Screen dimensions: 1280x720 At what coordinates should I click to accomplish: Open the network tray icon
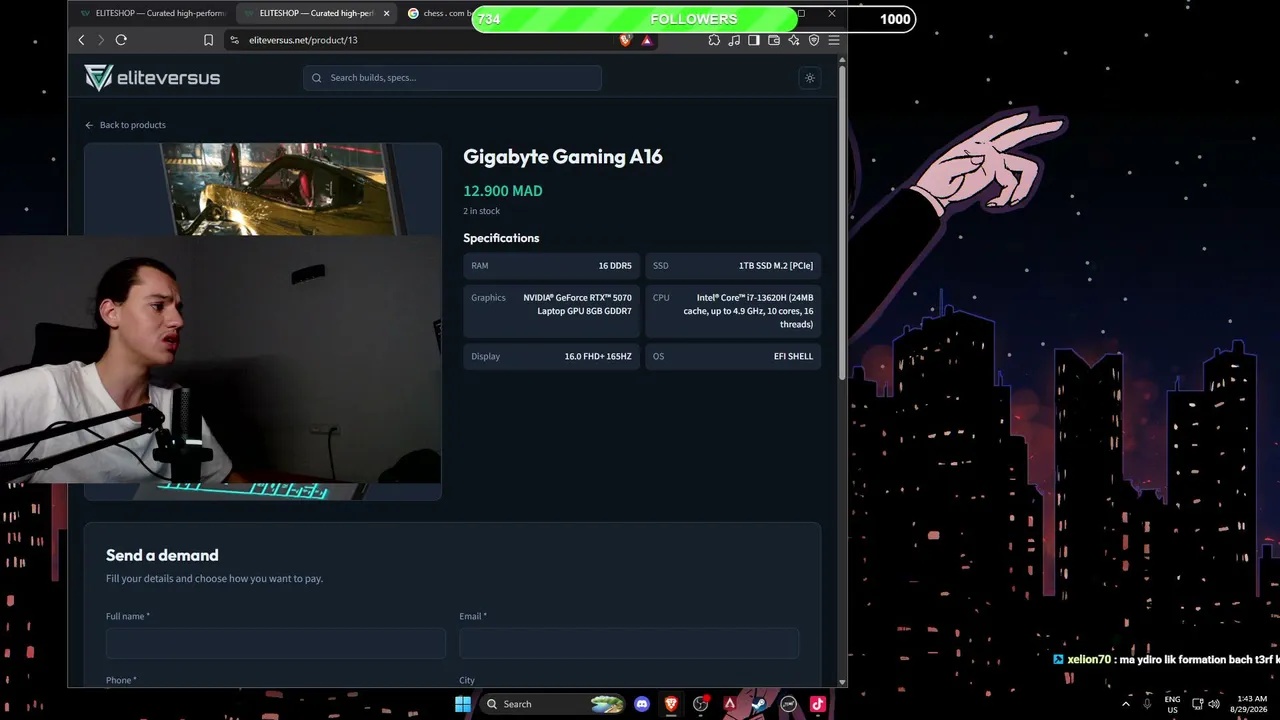(1197, 704)
